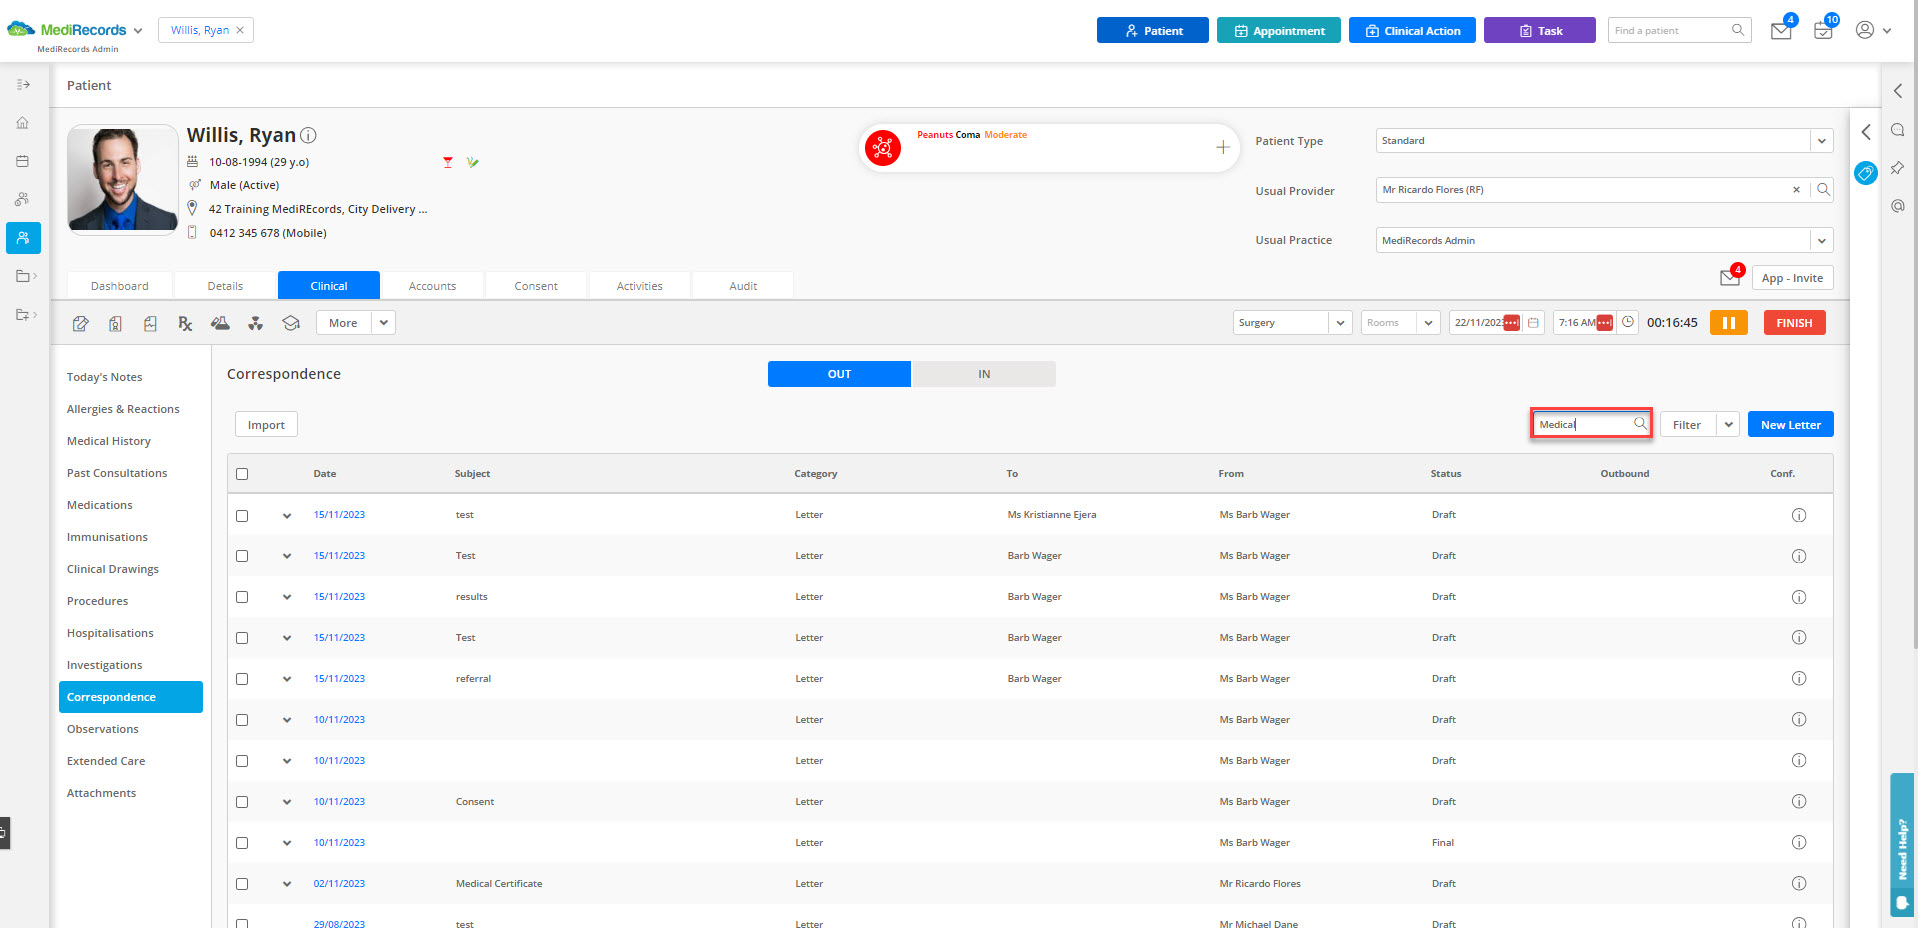1918x928 pixels.
Task: Open the new letter compose icon in clinical toolbar
Action: (x=81, y=323)
